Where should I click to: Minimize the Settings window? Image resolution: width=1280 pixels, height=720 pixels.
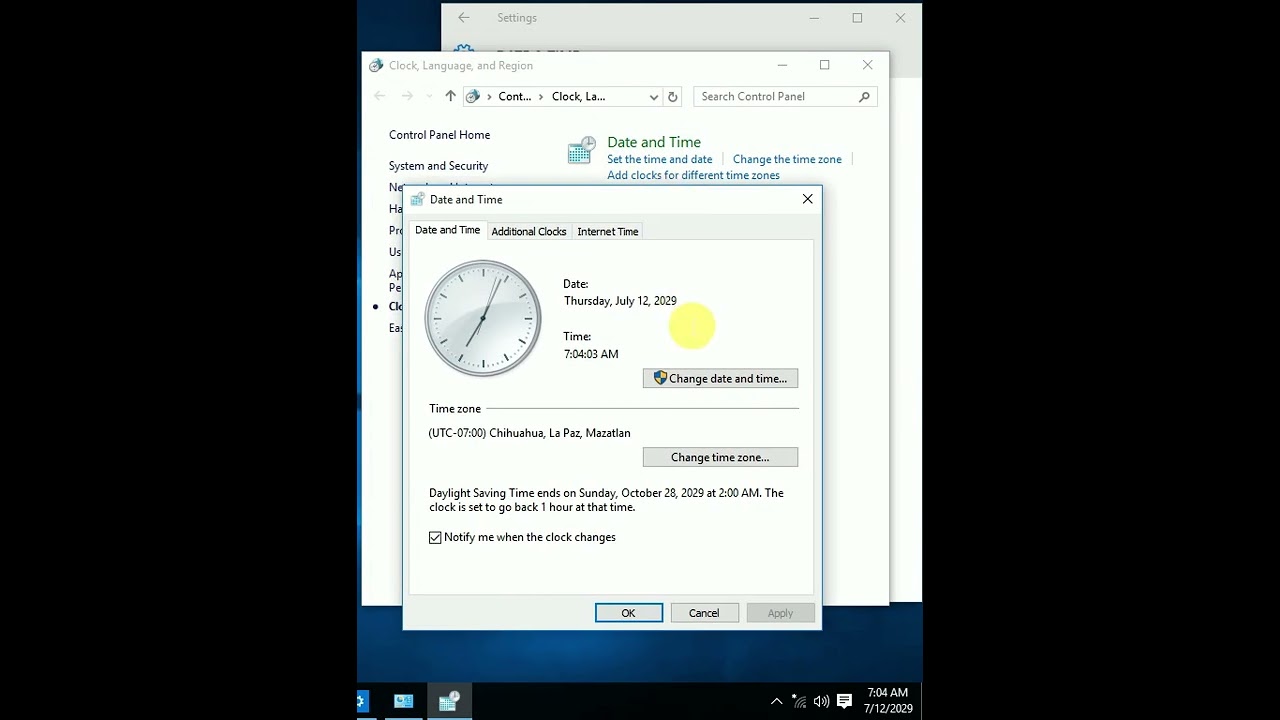[814, 18]
